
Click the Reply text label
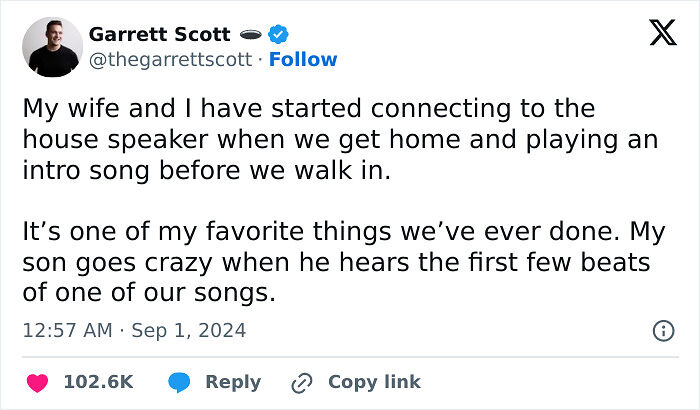tap(233, 382)
